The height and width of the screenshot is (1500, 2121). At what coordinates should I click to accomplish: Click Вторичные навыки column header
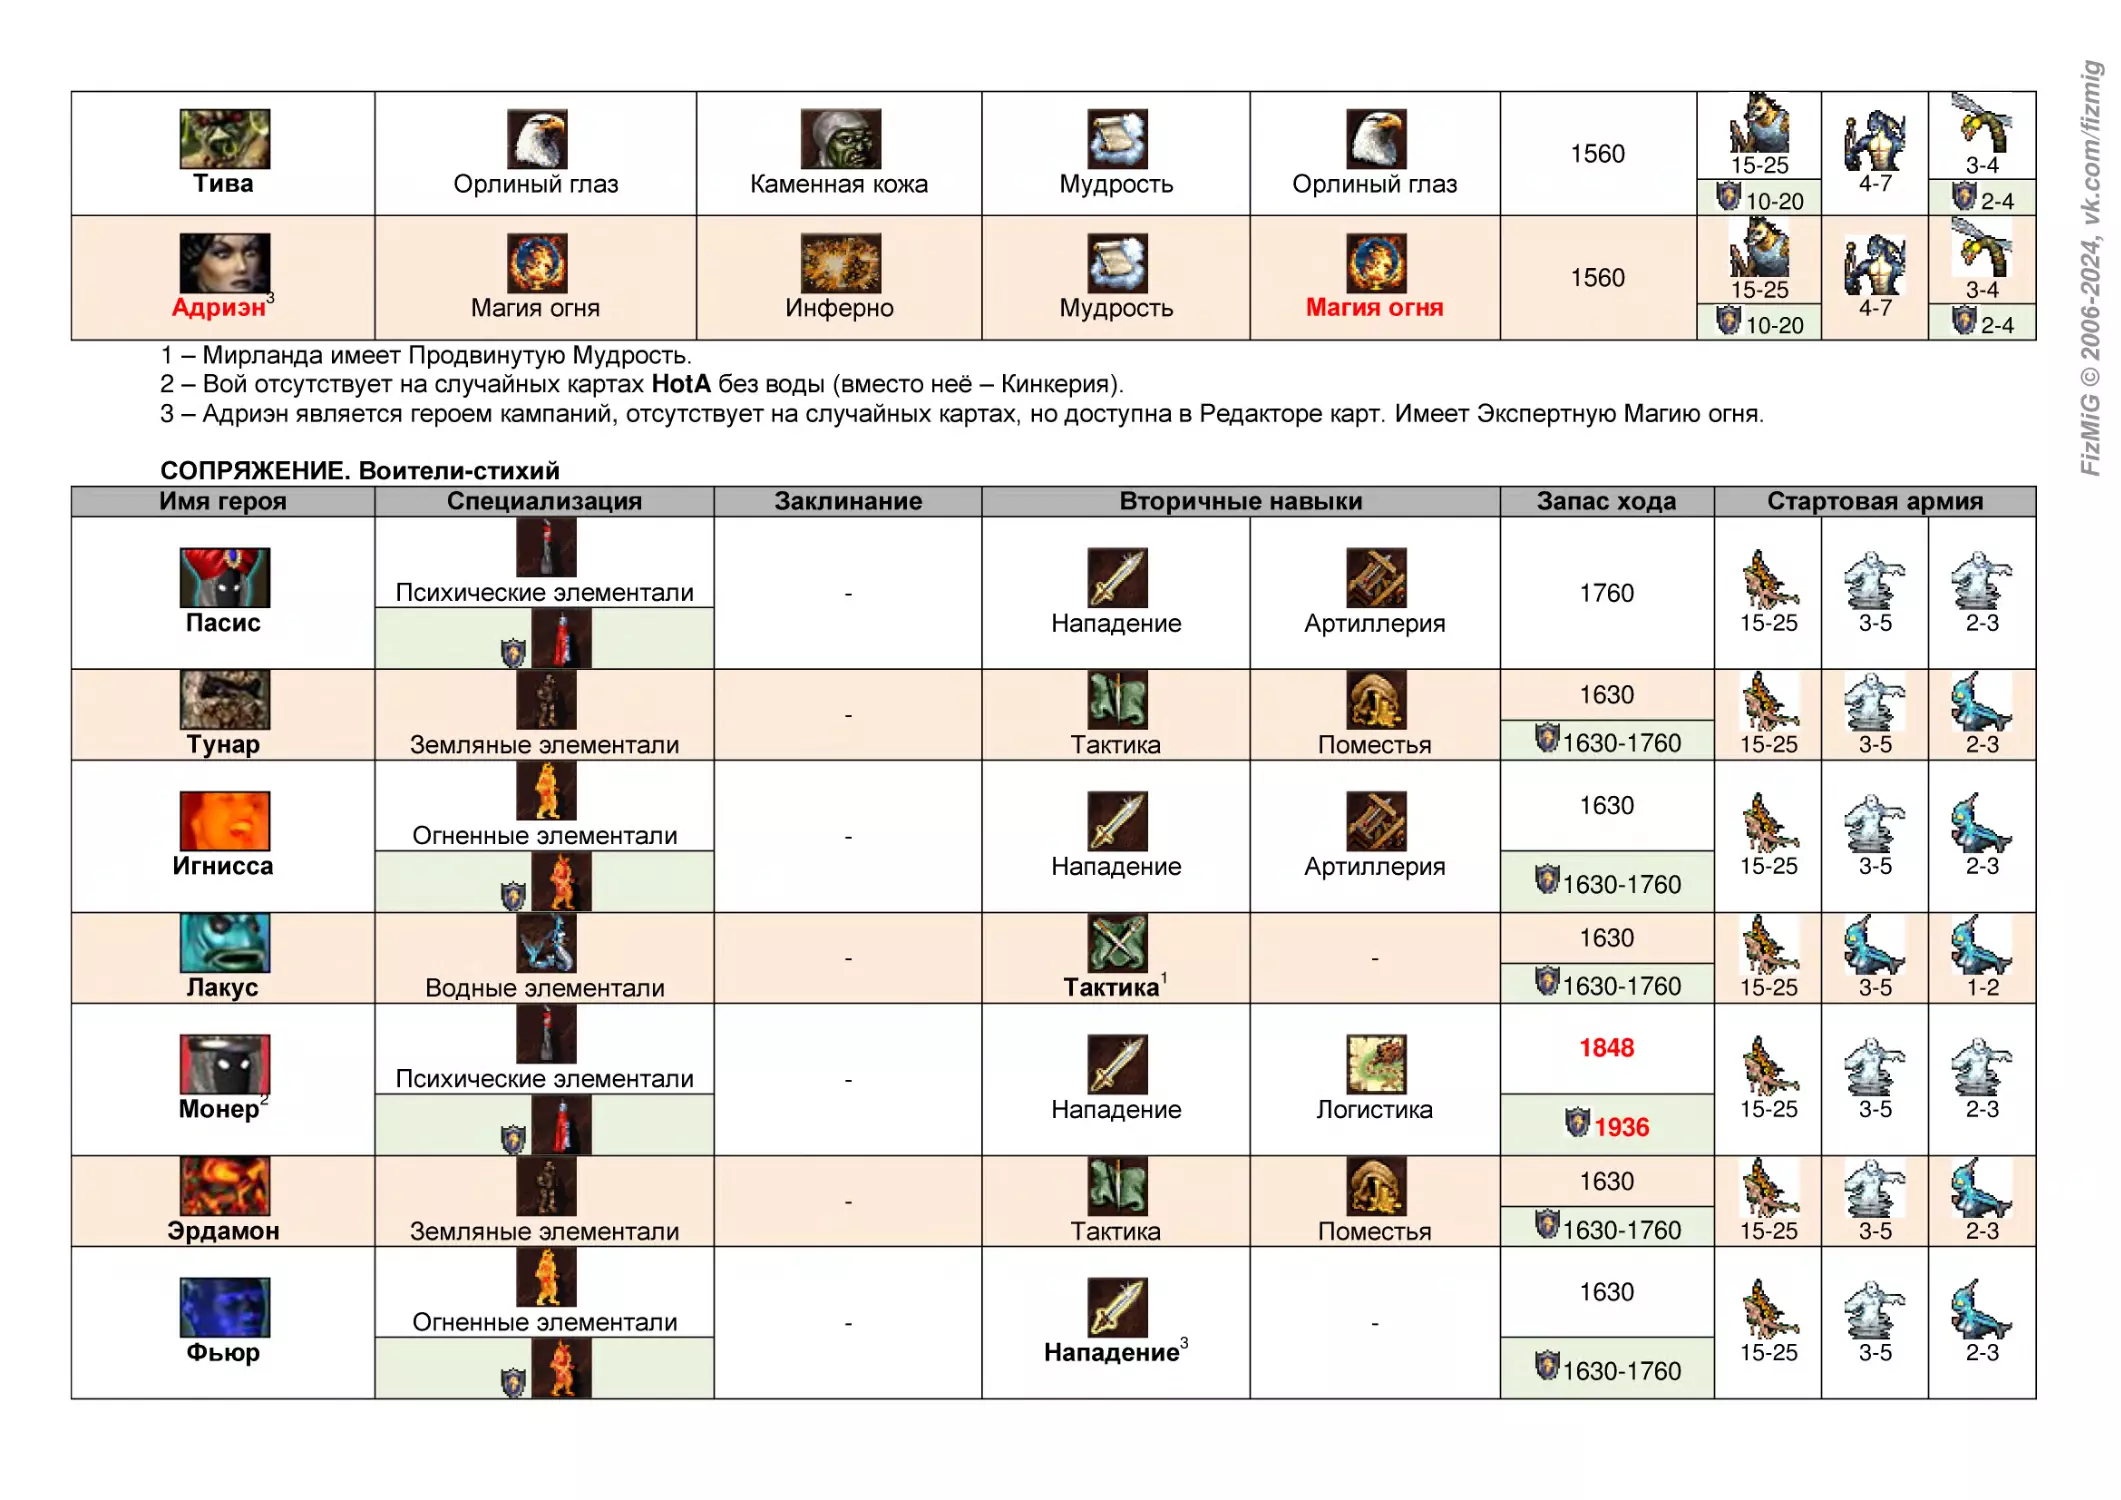pos(1240,501)
